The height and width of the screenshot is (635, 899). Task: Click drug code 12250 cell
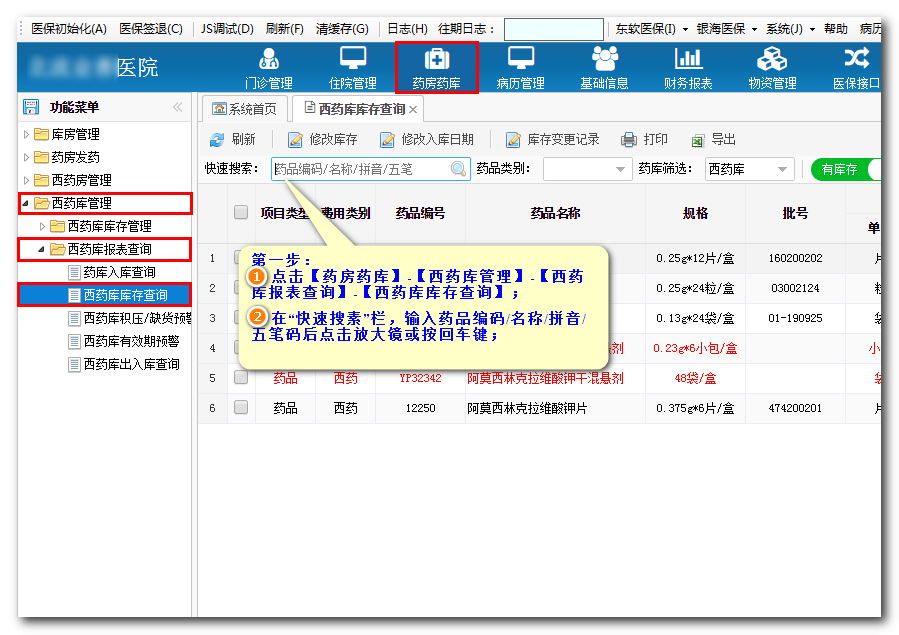pos(420,408)
